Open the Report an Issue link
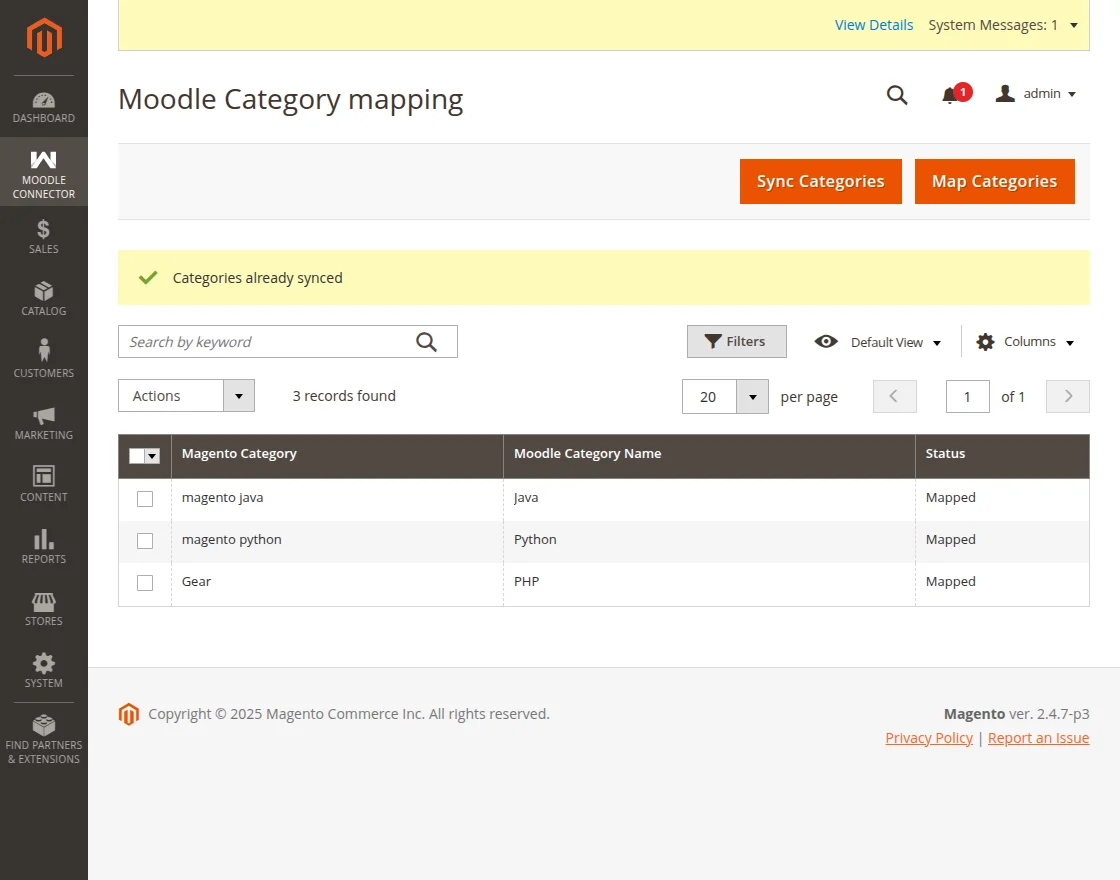 1038,738
